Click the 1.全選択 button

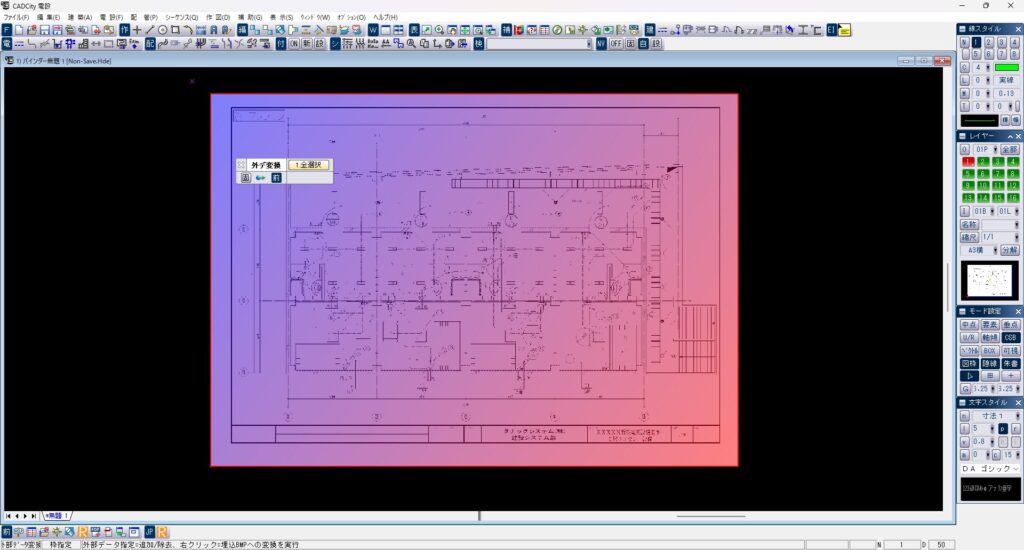click(309, 164)
